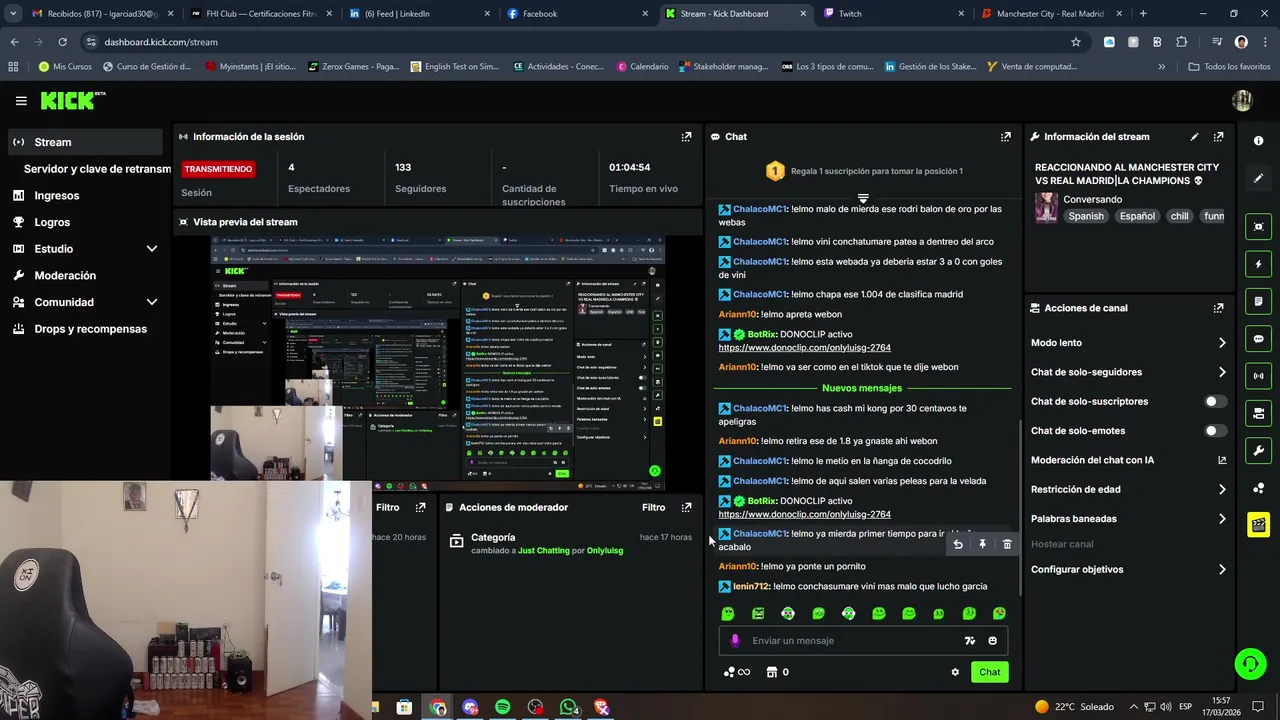The width and height of the screenshot is (1280, 720).
Task: Pop out the Información del stream panel
Action: click(x=1218, y=137)
